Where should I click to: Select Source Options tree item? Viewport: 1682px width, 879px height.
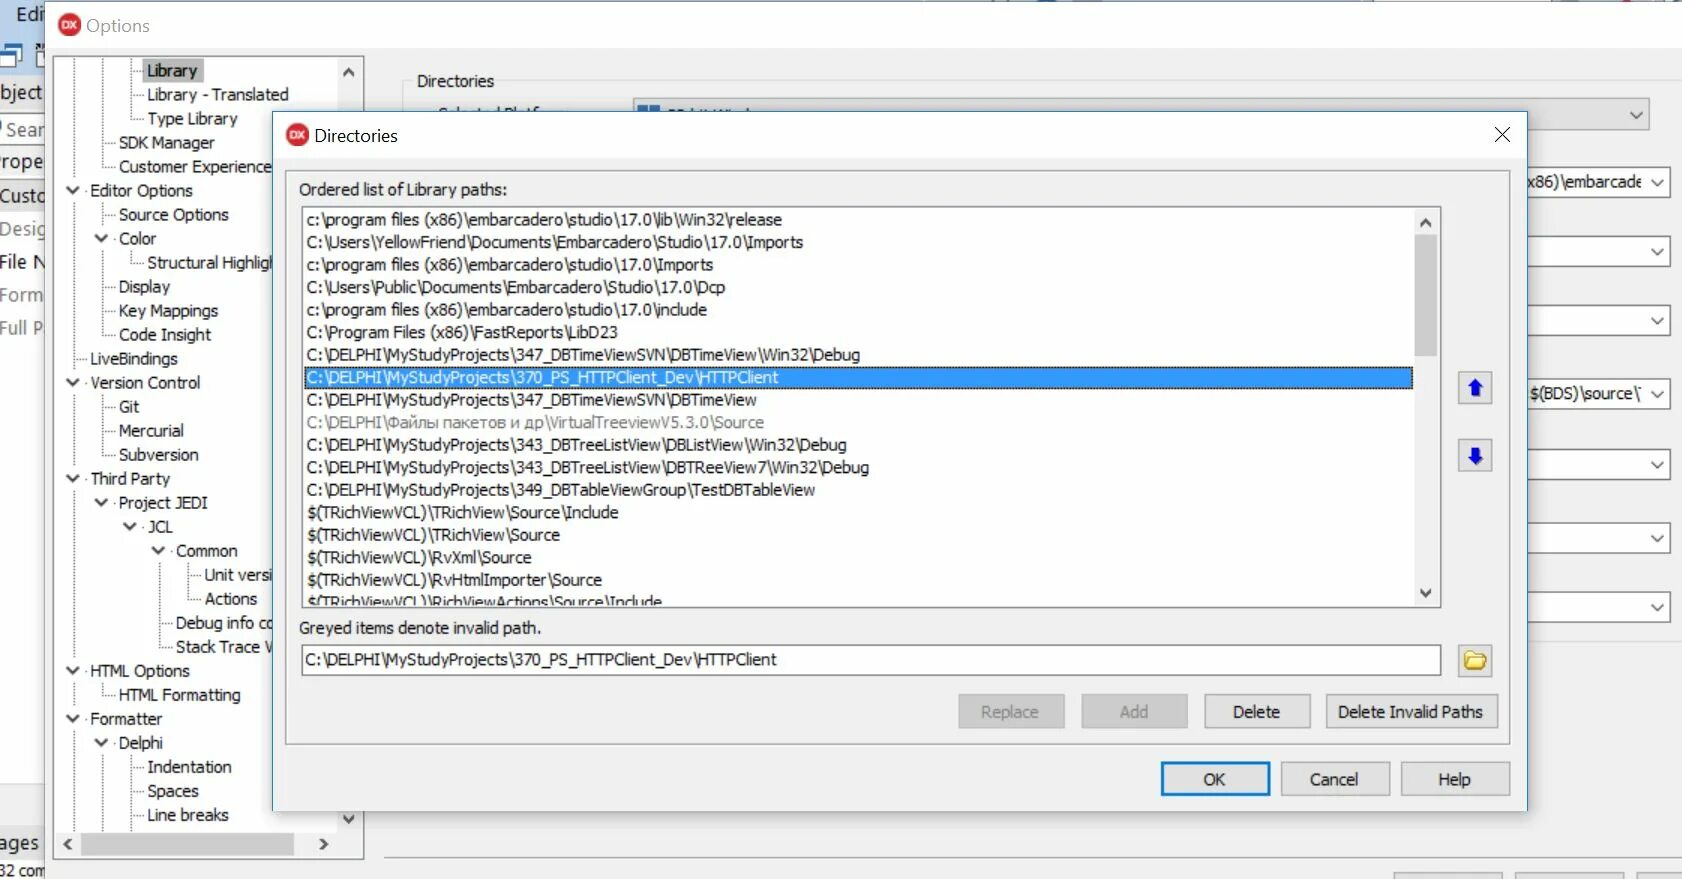(174, 215)
